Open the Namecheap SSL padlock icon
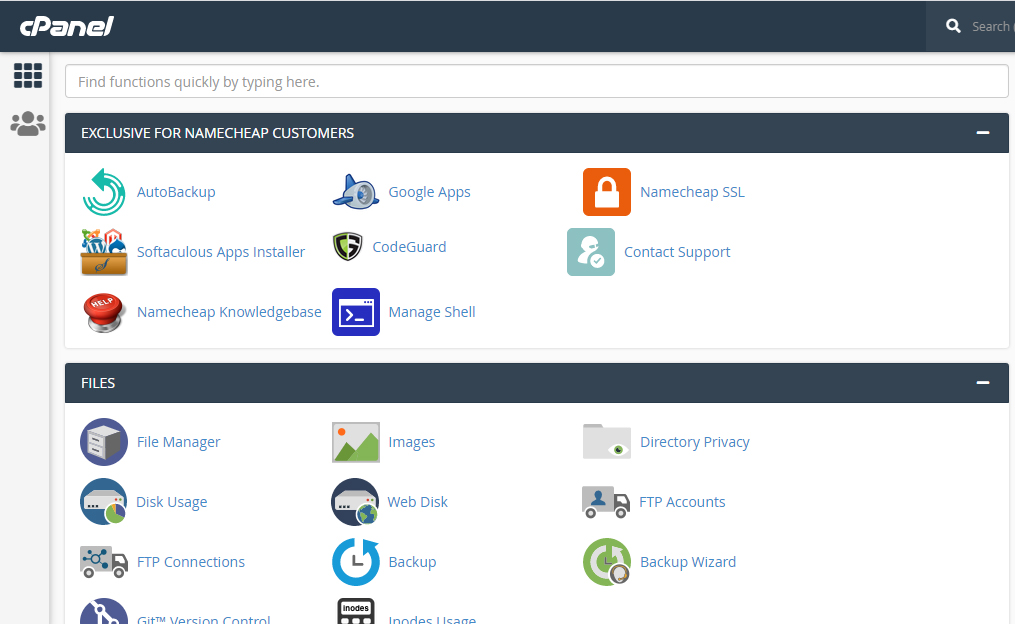Screen dimensions: 1015x624 tap(607, 192)
